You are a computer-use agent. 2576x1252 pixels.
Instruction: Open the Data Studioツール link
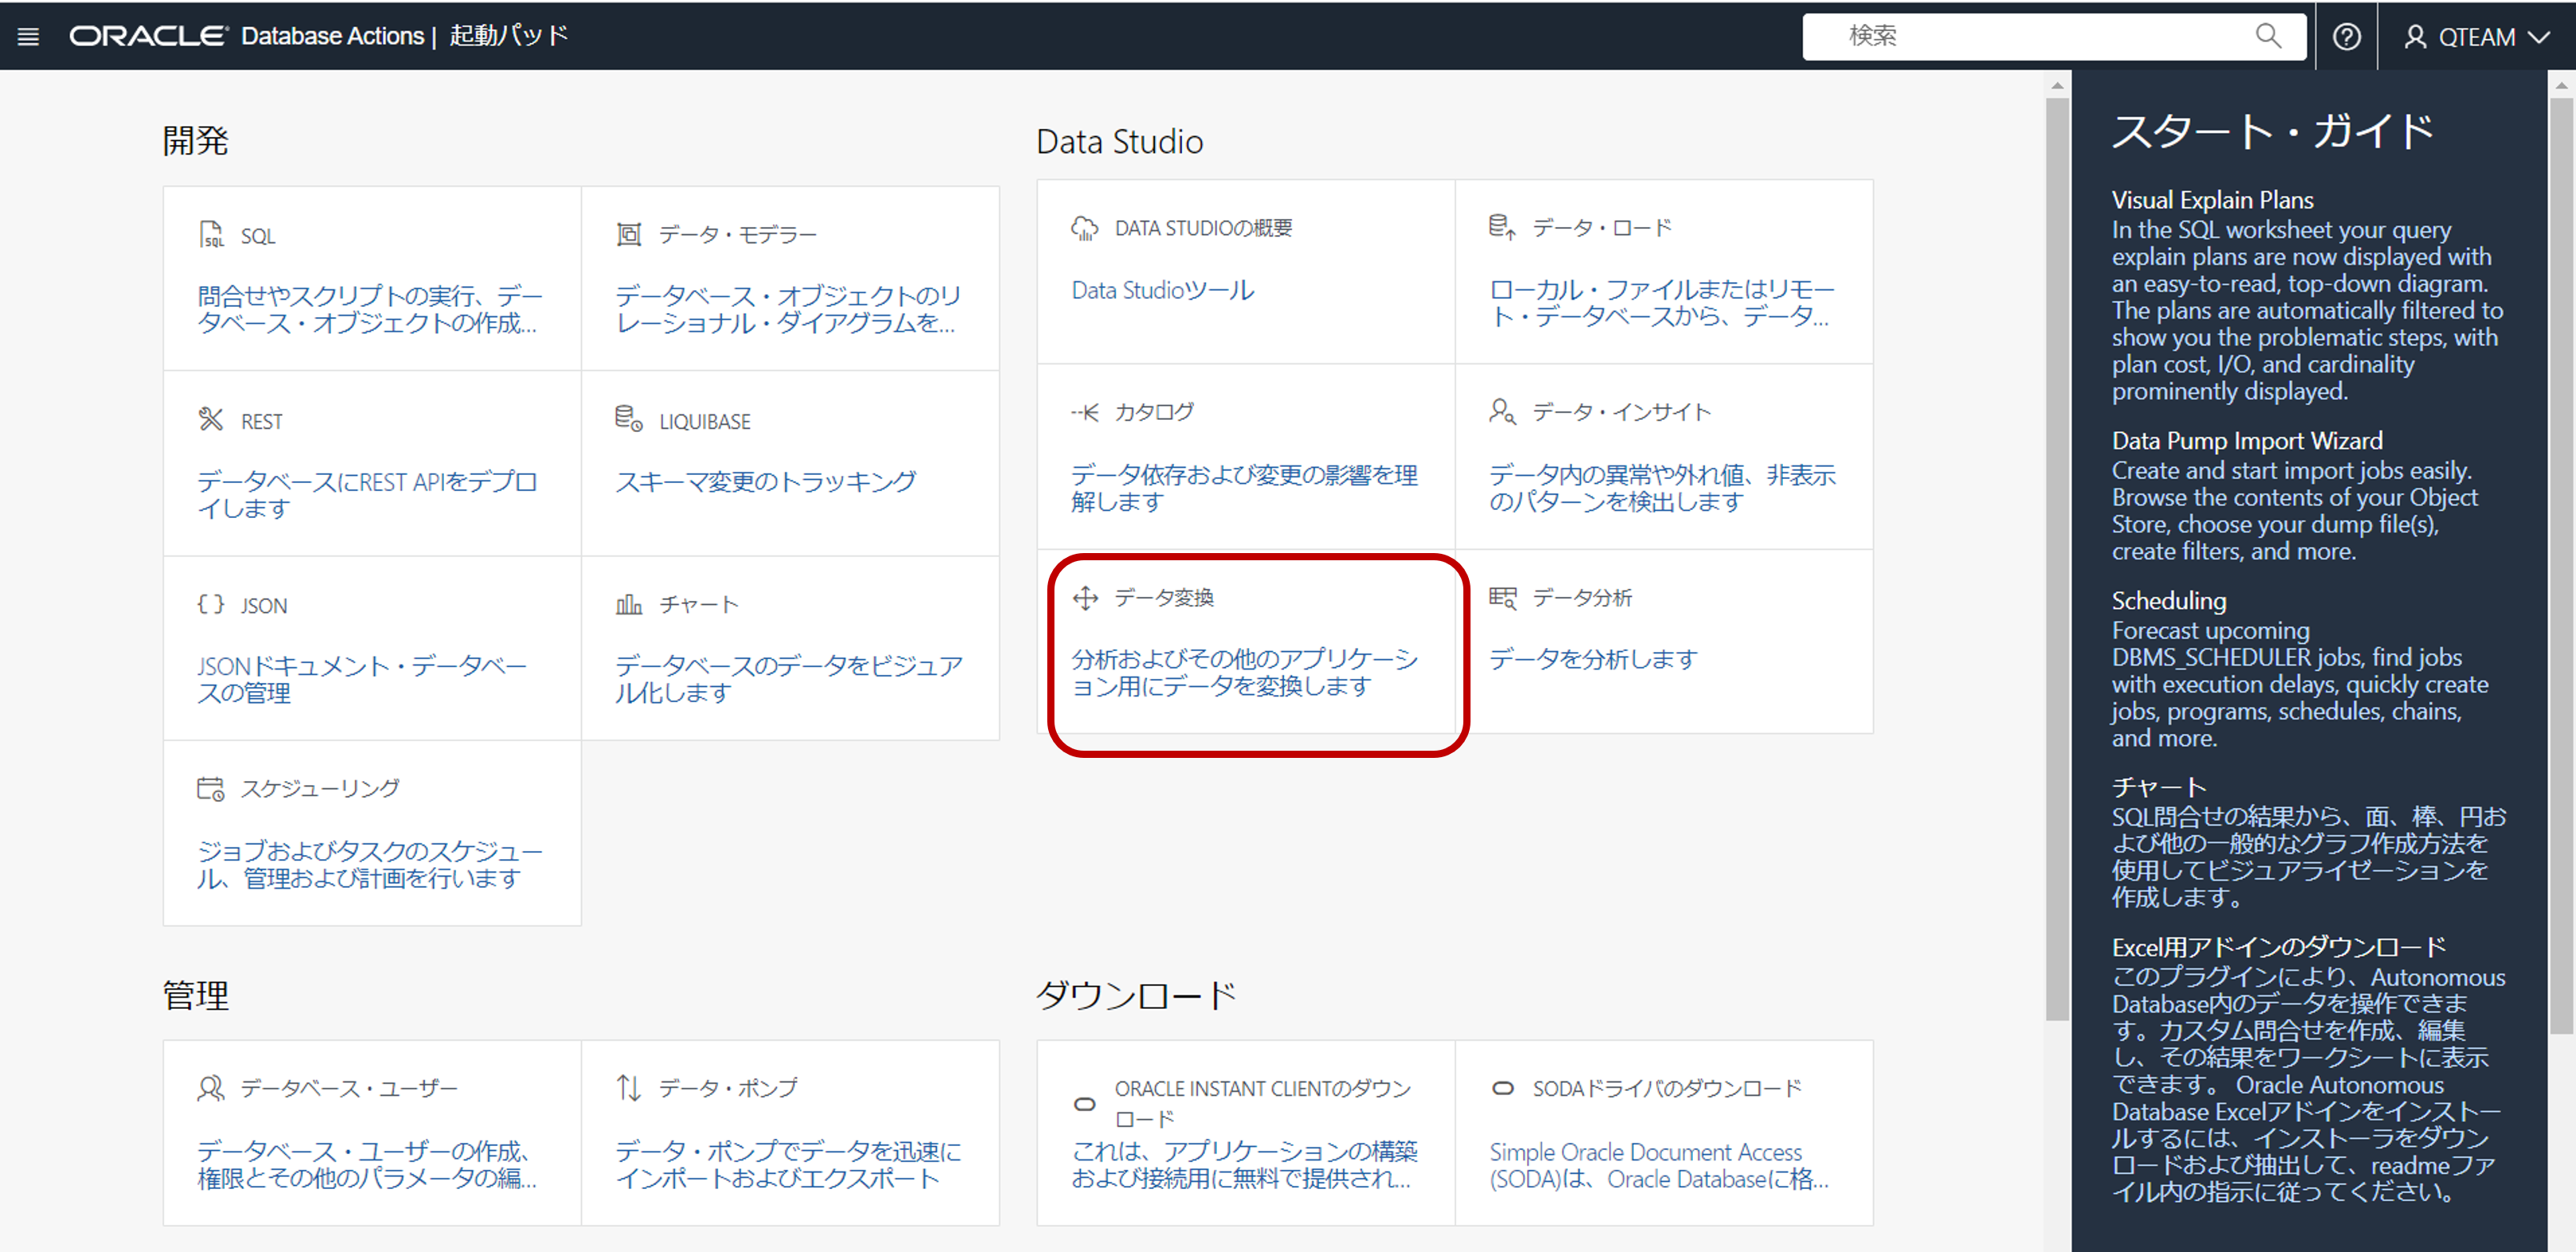(1161, 290)
